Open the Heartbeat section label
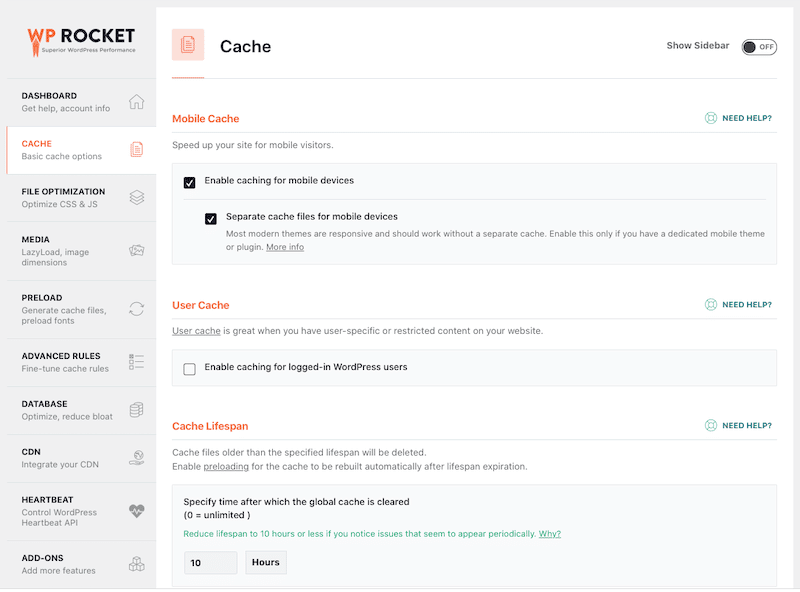This screenshot has width=800, height=592. 47,500
